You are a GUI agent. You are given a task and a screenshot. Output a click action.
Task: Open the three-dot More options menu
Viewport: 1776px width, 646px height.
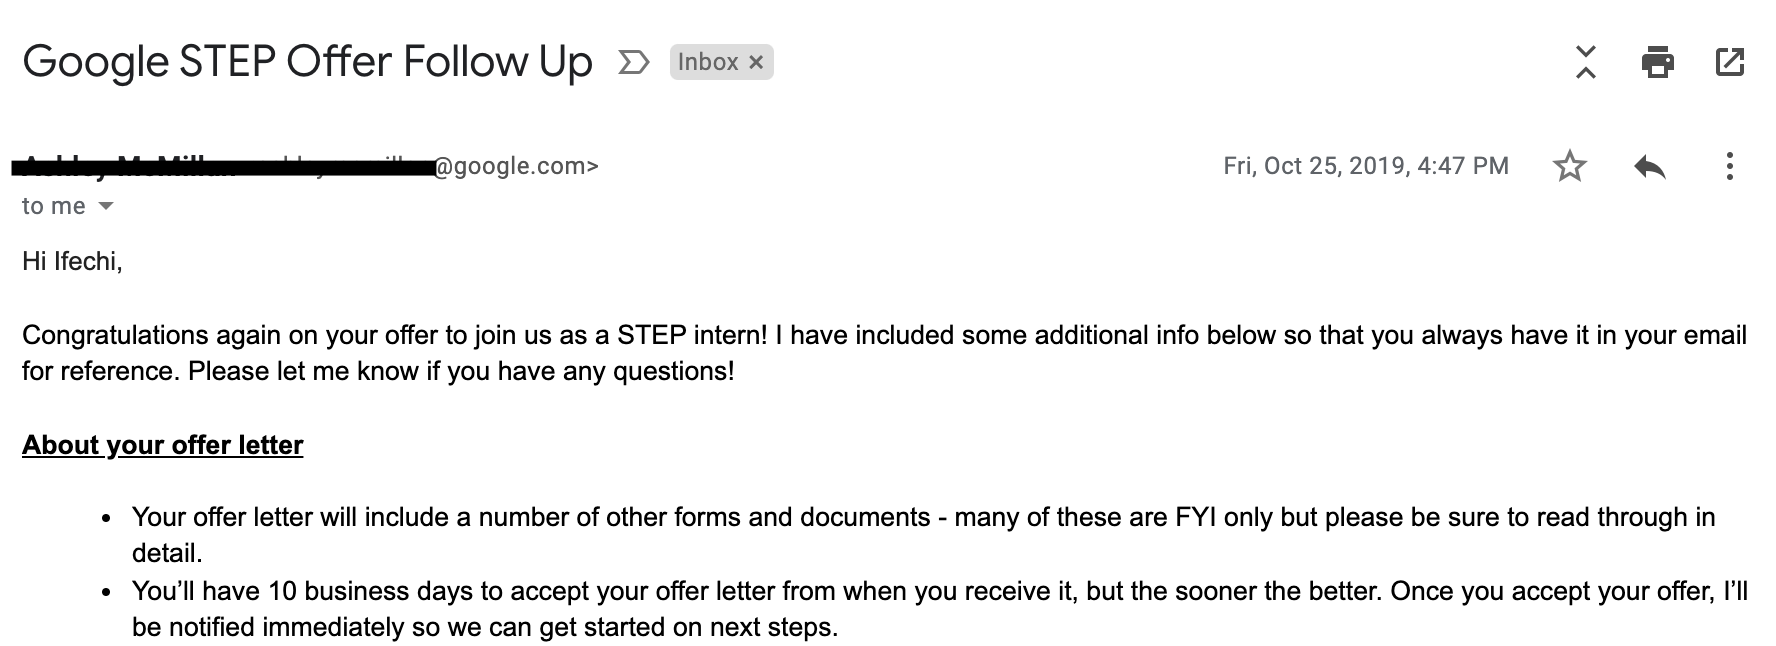(1729, 166)
